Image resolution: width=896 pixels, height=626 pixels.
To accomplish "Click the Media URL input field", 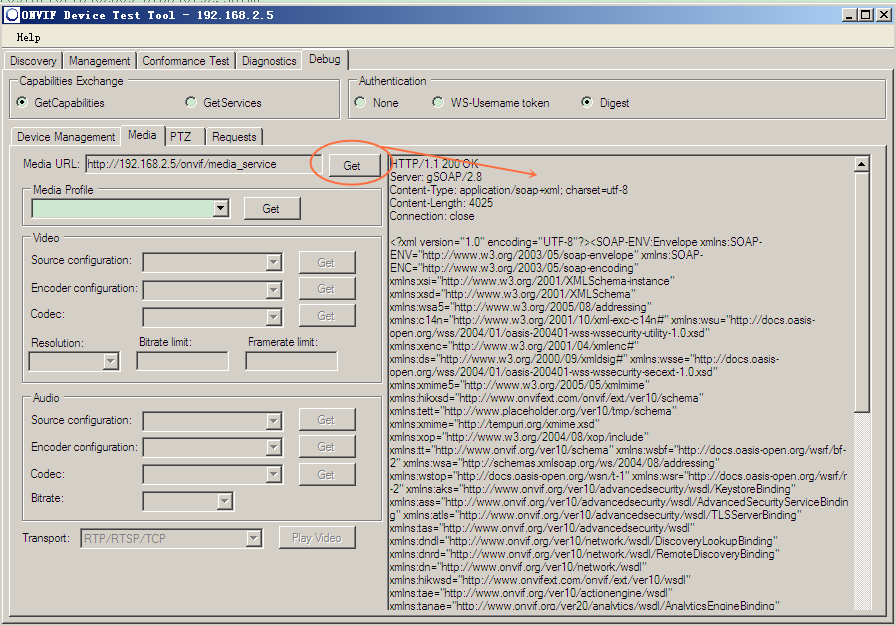I will tap(203, 164).
